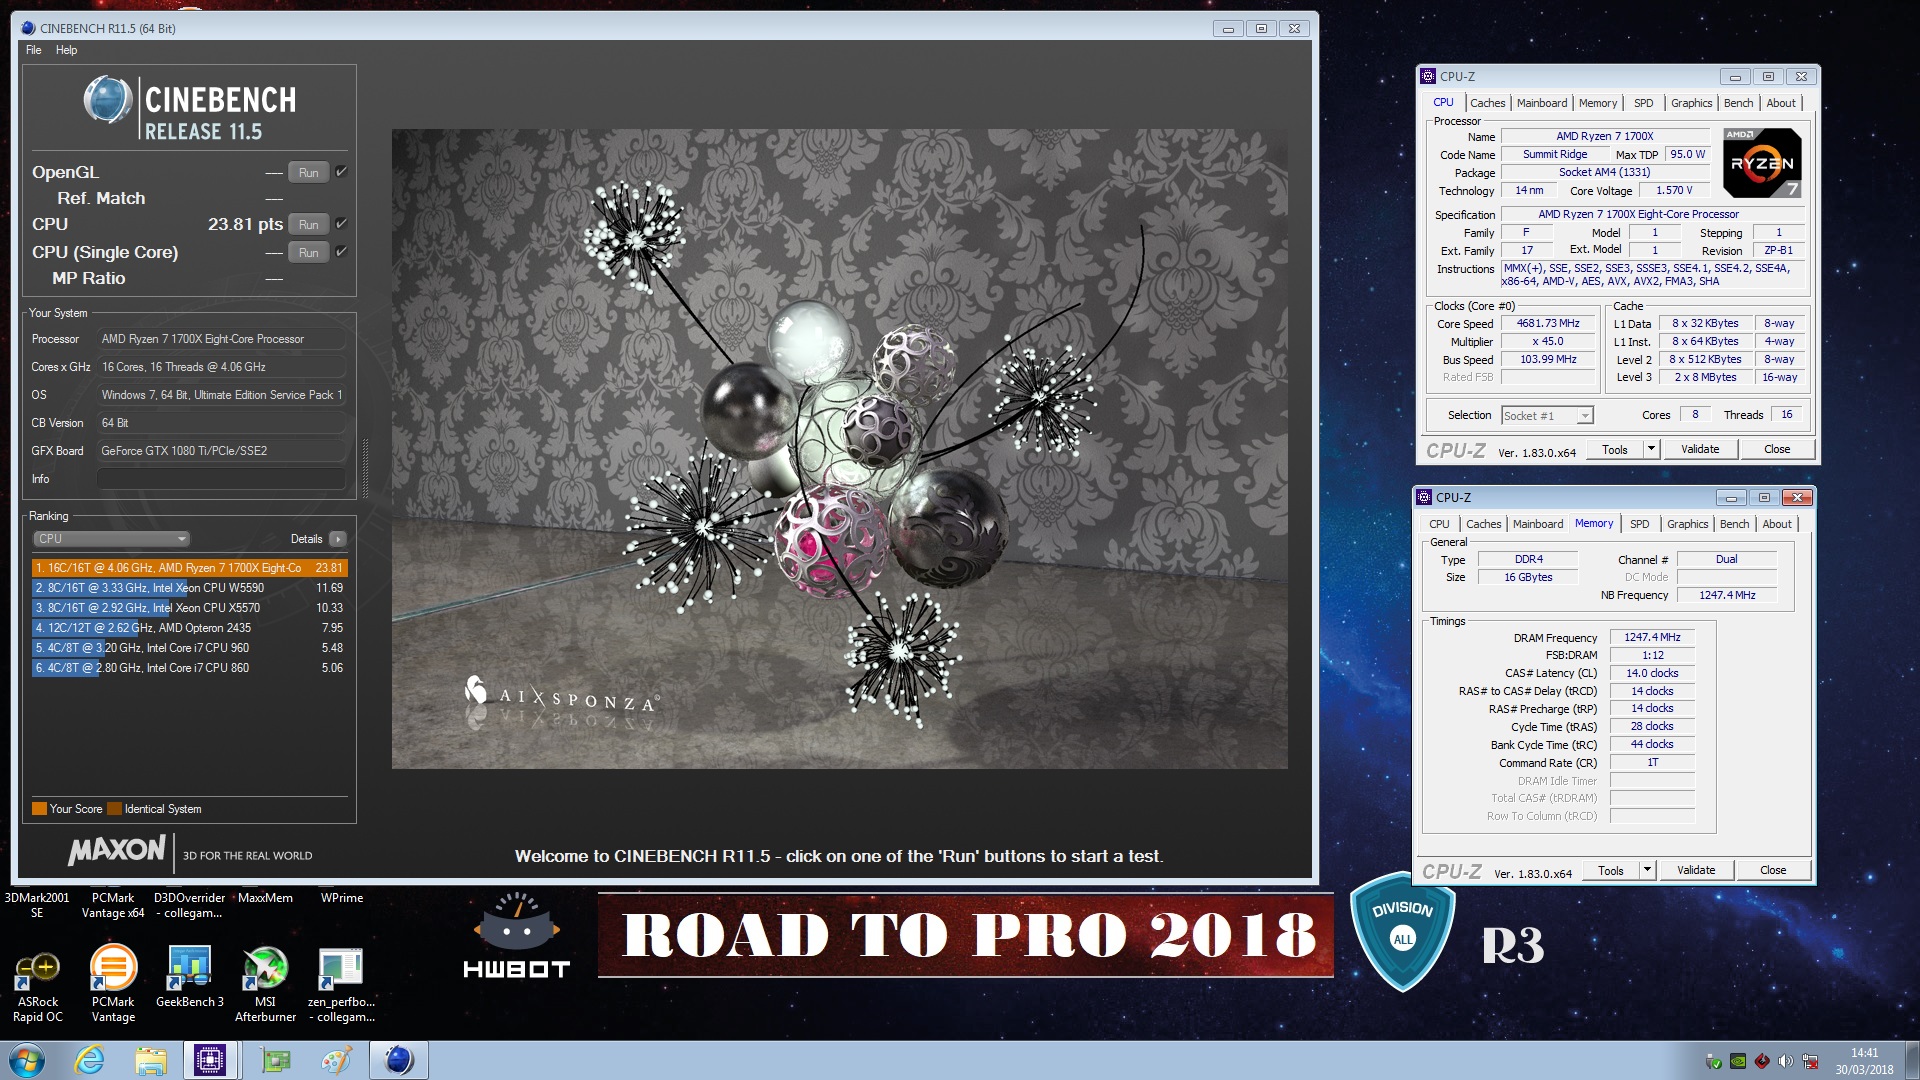Image resolution: width=1920 pixels, height=1080 pixels.
Task: Click Tools button in upper CPU-Z
Action: click(x=1614, y=449)
